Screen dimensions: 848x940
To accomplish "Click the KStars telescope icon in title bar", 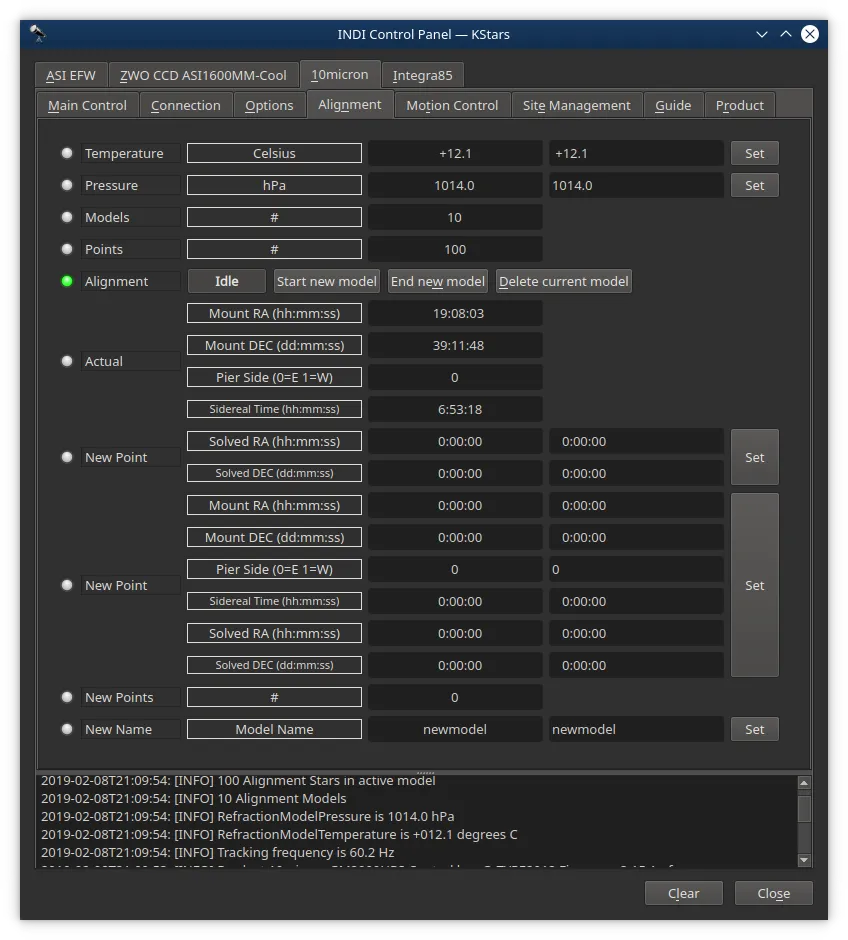I will pos(38,34).
